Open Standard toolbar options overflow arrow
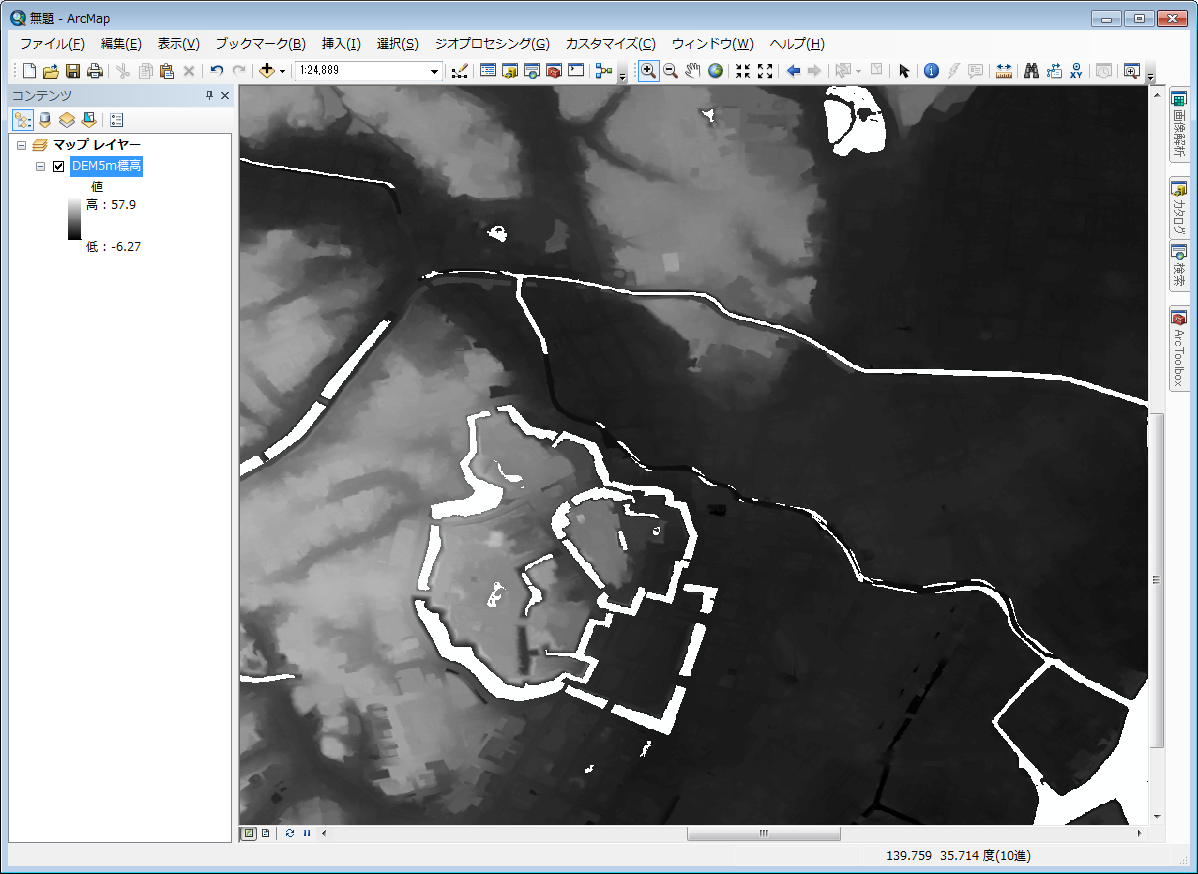 tap(622, 76)
